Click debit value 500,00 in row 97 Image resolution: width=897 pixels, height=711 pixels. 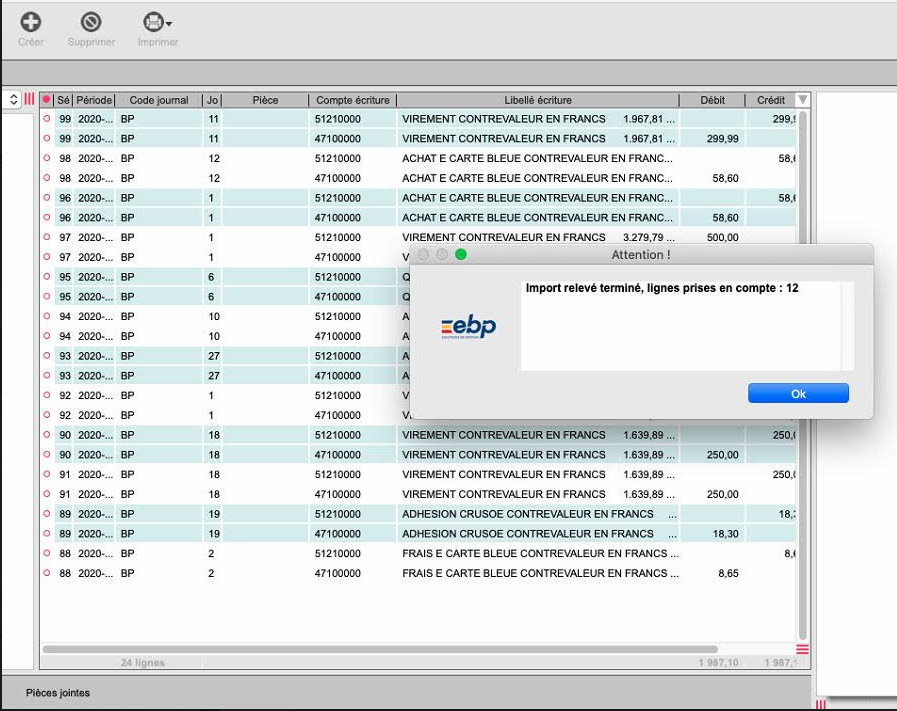(723, 237)
